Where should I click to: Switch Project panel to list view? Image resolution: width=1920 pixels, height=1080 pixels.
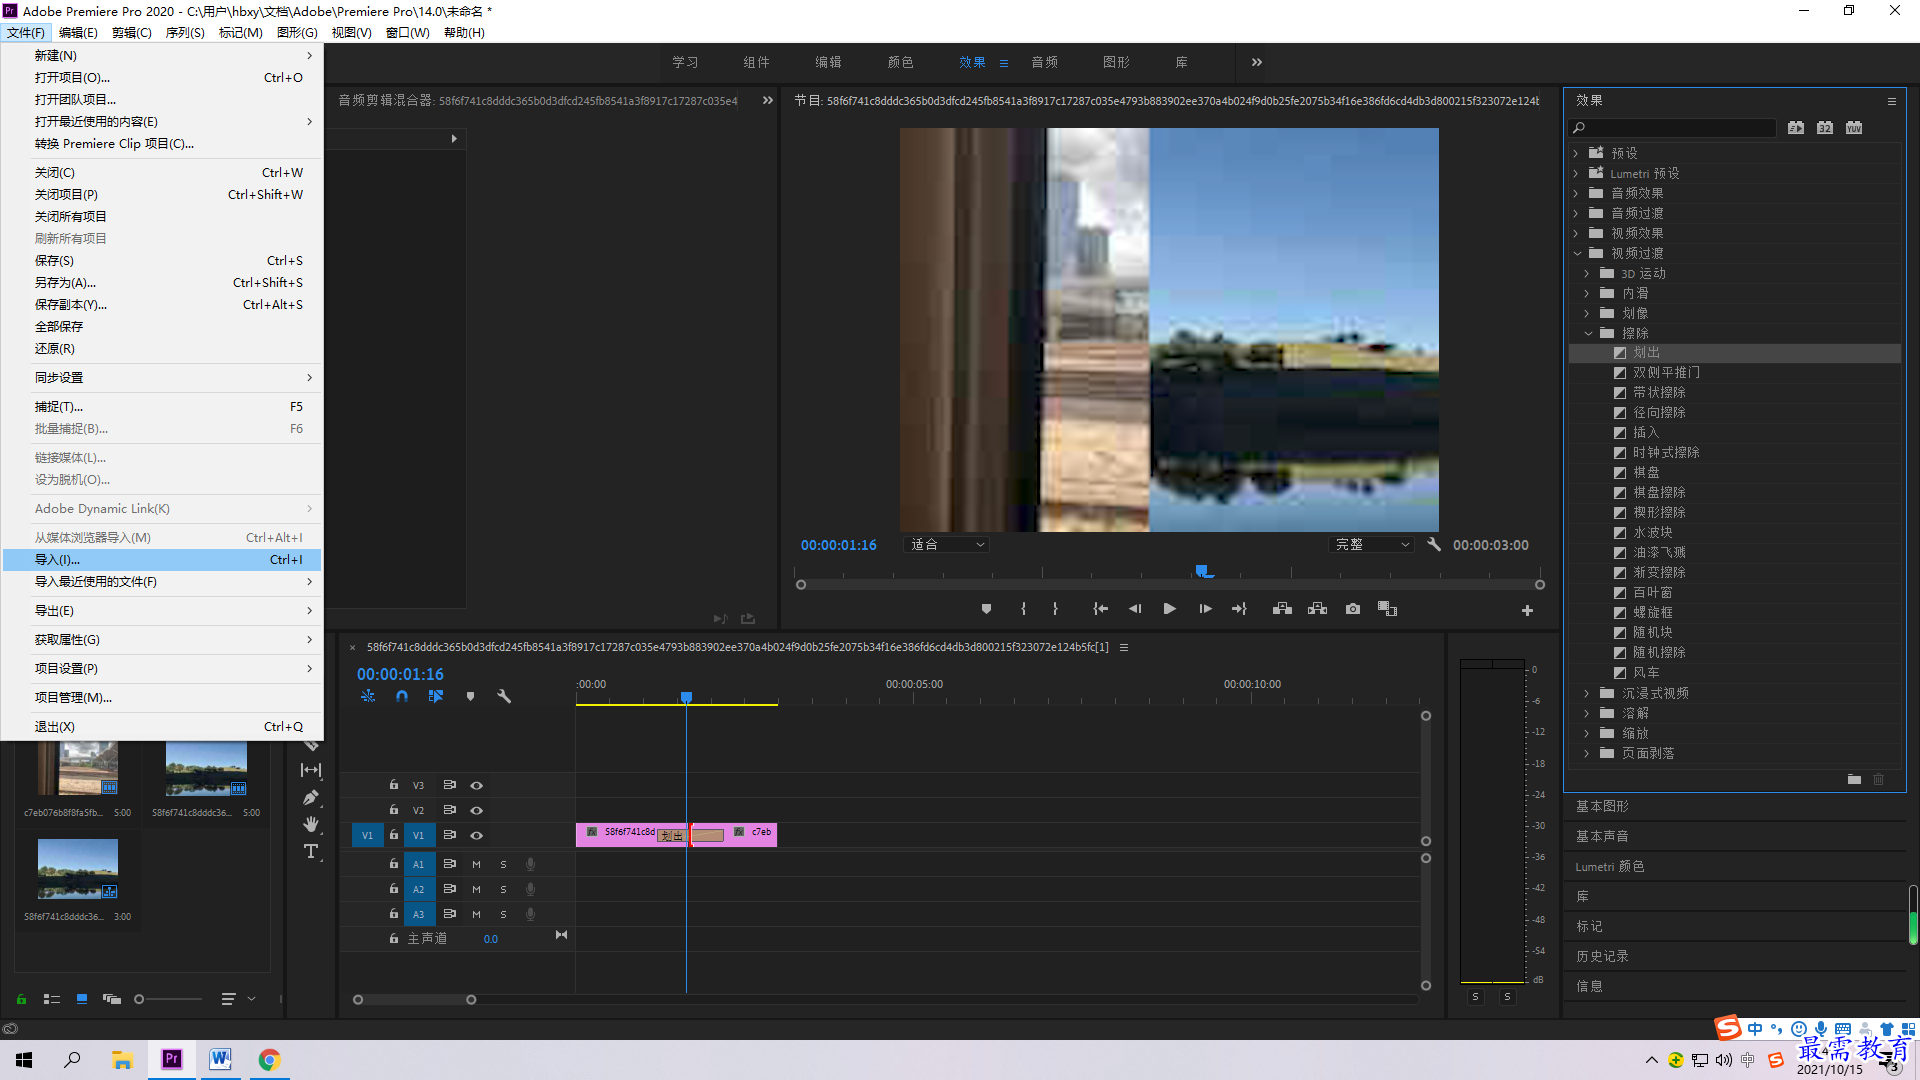tap(52, 998)
